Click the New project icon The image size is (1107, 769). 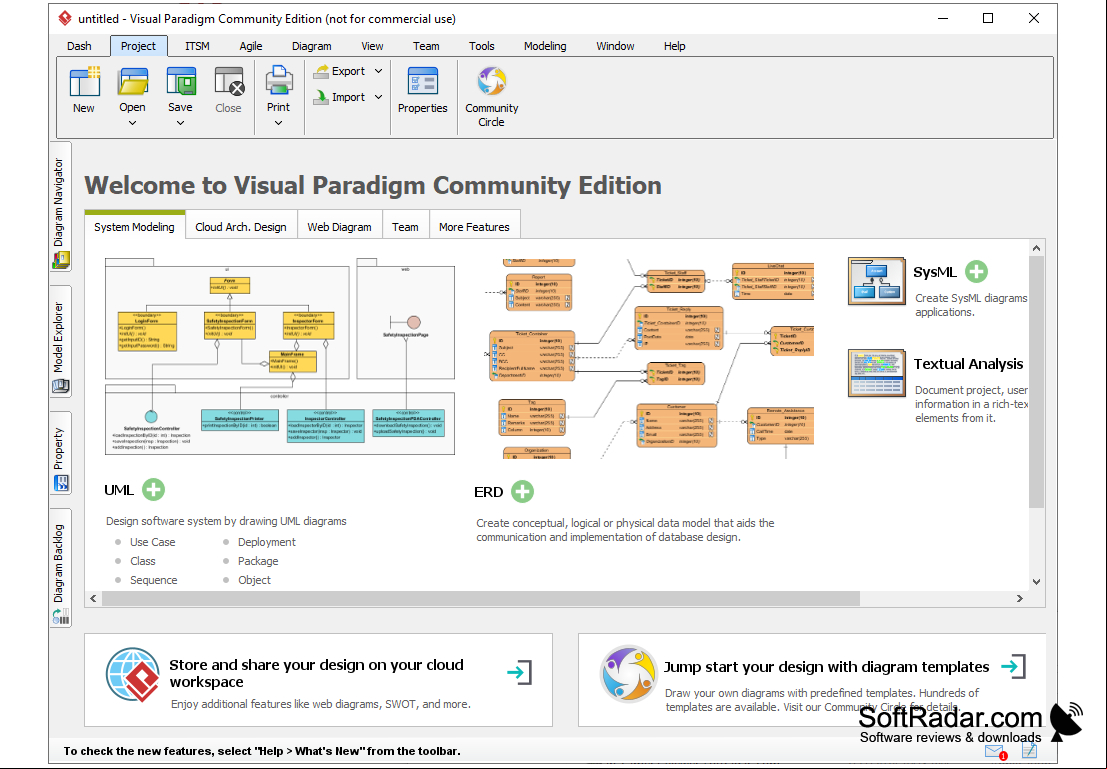(x=84, y=81)
